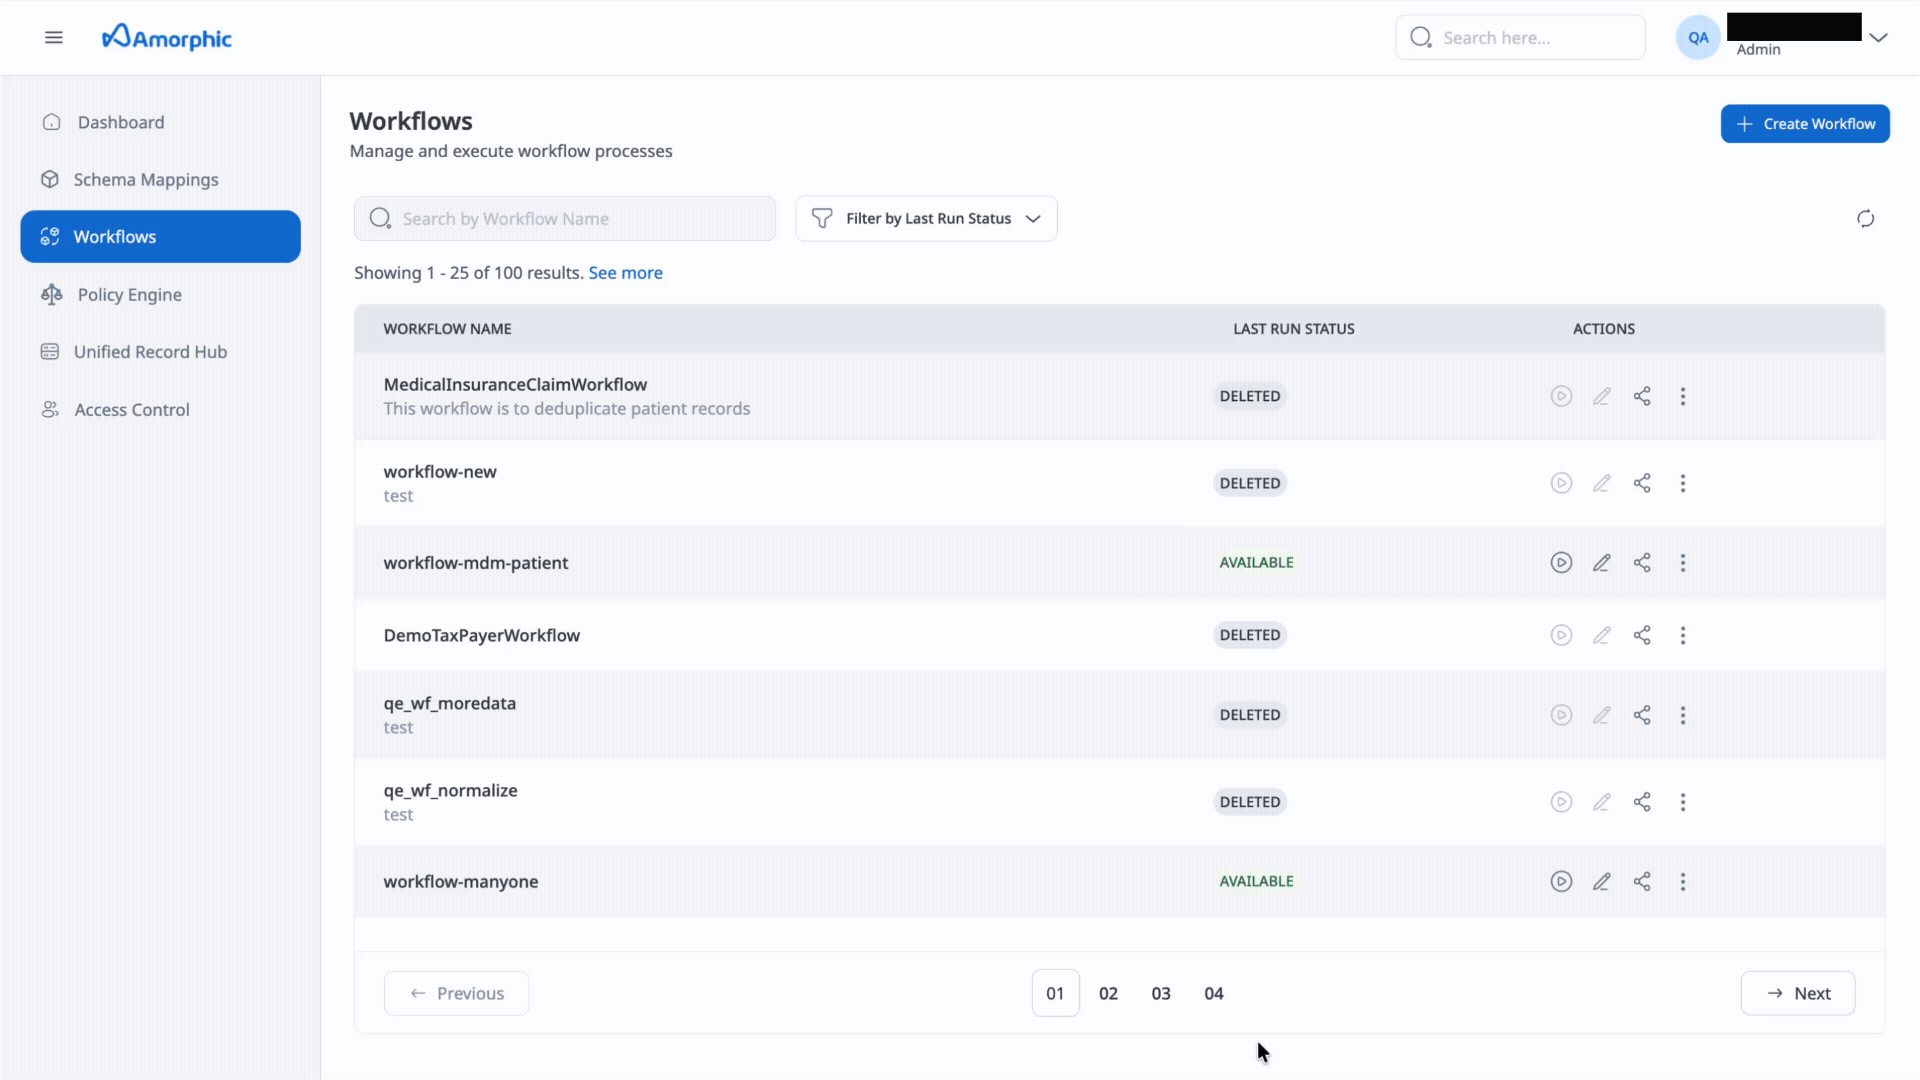Create a new workflow
The width and height of the screenshot is (1920, 1080).
click(1805, 123)
